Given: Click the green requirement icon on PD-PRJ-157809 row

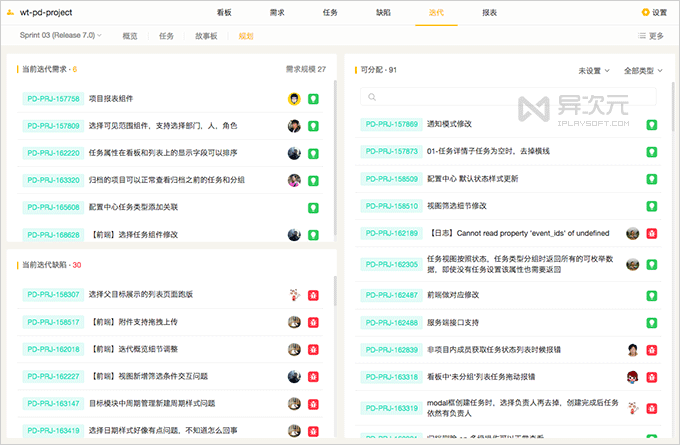Looking at the screenshot, I should coord(313,126).
